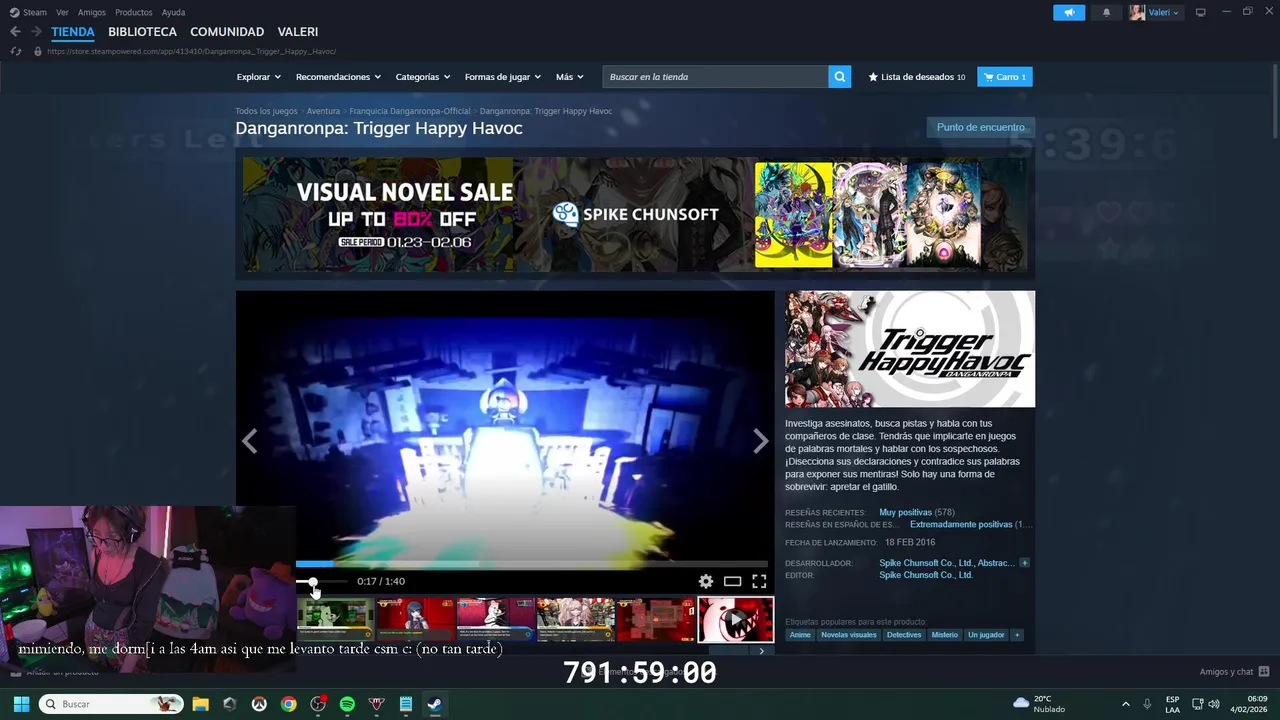
Task: Open the Formas de jugar dropdown
Action: [x=503, y=77]
